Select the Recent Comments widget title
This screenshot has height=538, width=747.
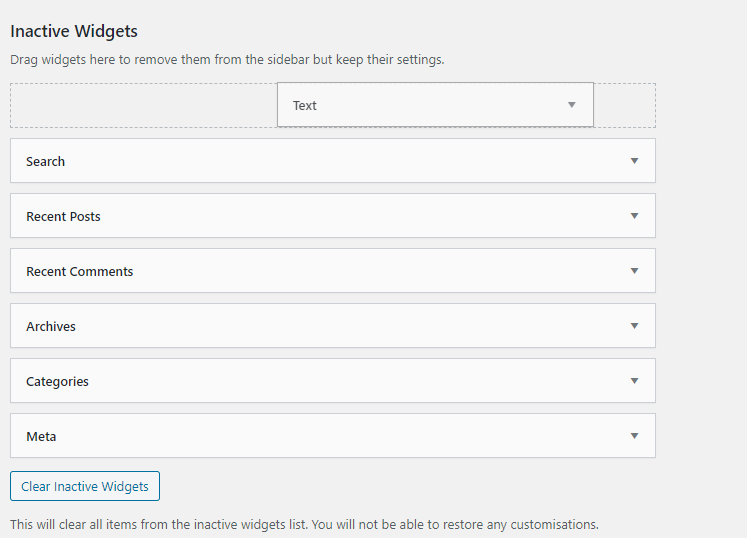pos(80,272)
